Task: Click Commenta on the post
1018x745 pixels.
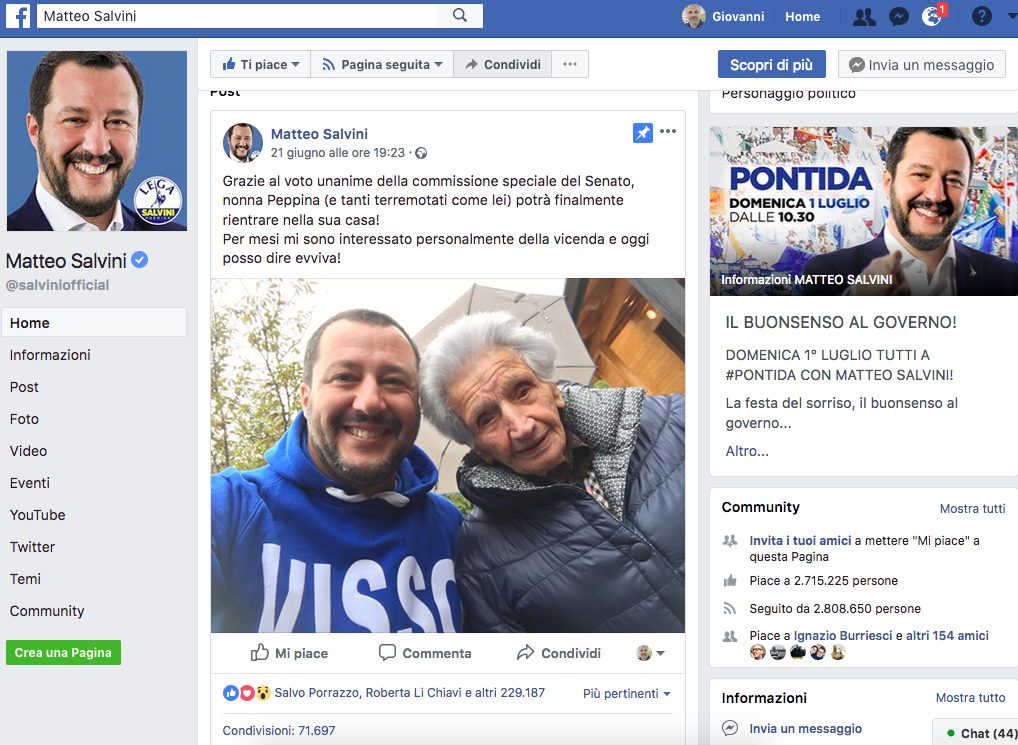Action: tap(425, 653)
